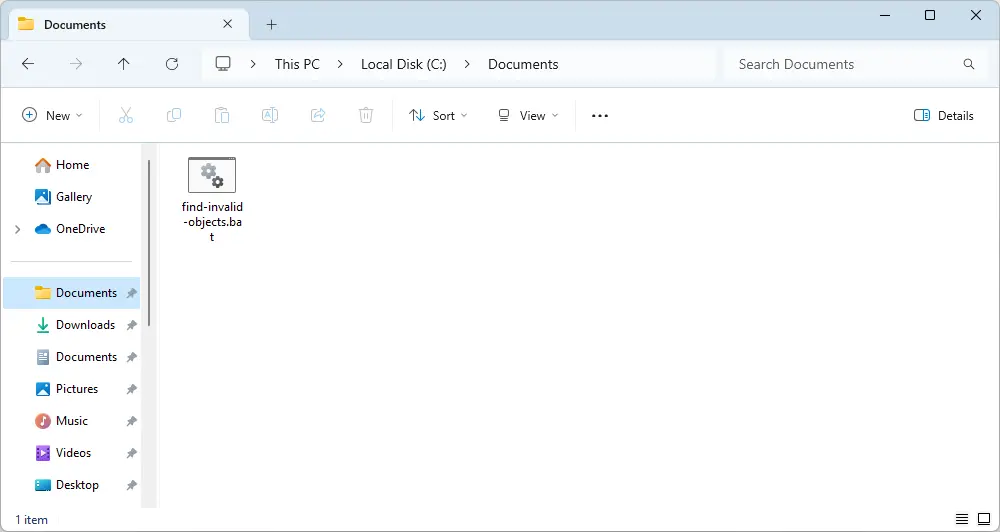The width and height of the screenshot is (1000, 532).
Task: Maximize the File Explorer window
Action: coord(930,15)
